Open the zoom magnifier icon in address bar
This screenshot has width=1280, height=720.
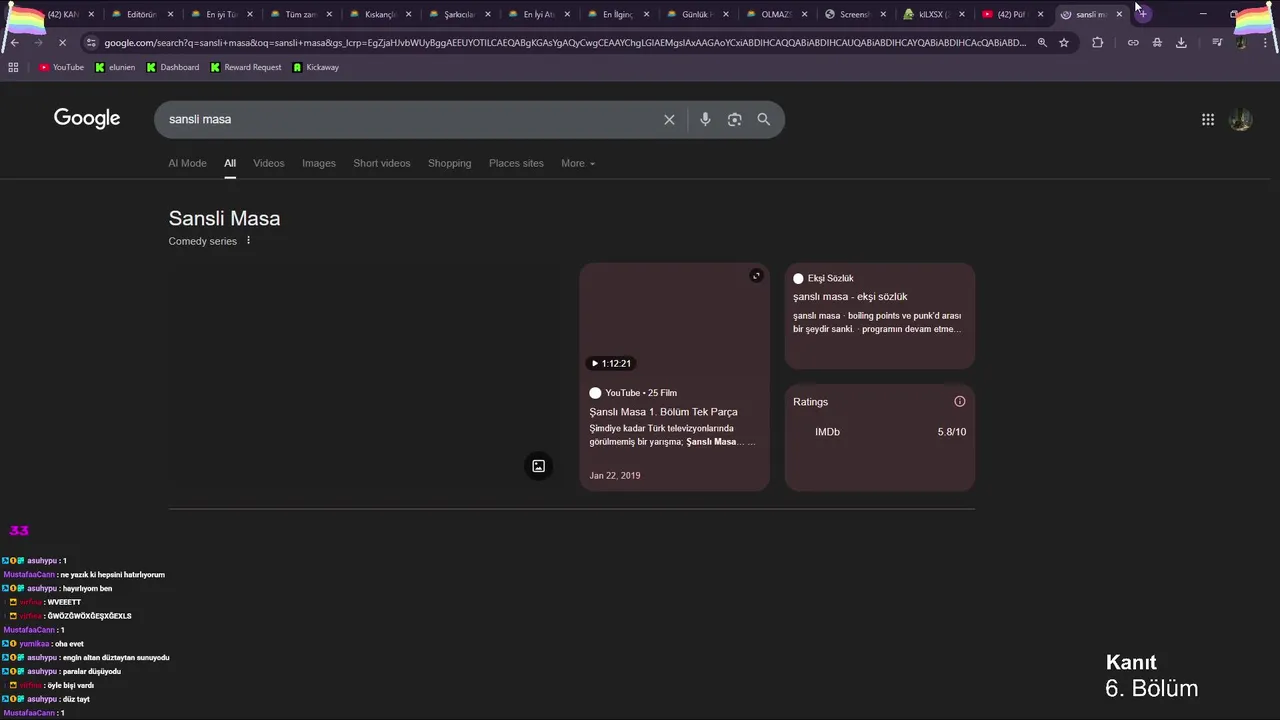tap(1042, 43)
